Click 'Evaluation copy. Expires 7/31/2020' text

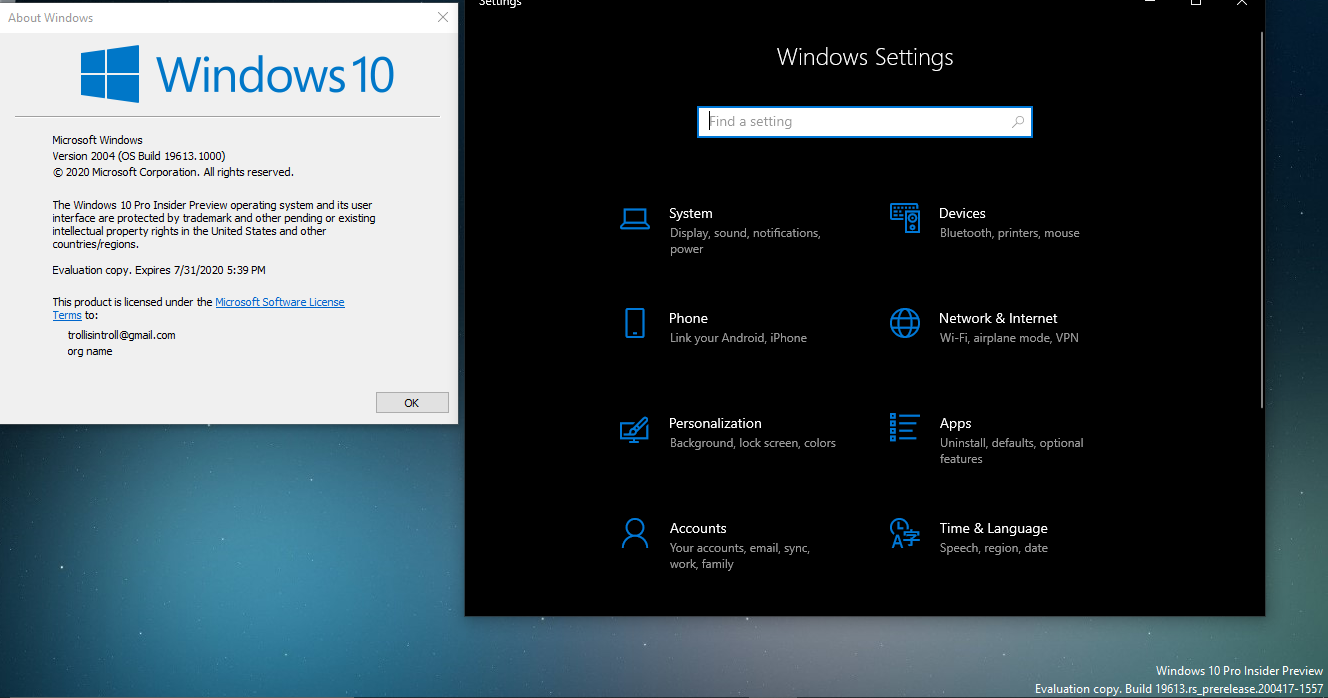click(159, 270)
